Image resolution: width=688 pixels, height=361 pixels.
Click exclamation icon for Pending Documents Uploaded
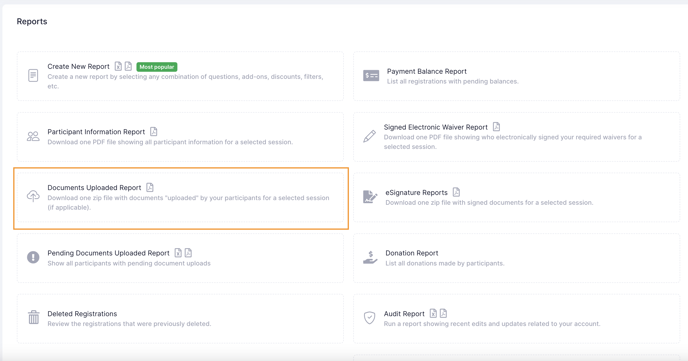33,257
